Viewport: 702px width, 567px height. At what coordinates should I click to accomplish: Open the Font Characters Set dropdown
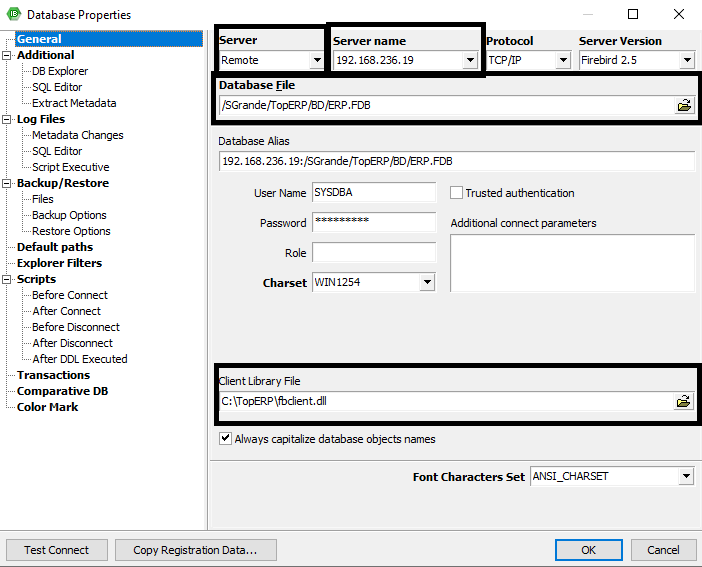point(686,477)
